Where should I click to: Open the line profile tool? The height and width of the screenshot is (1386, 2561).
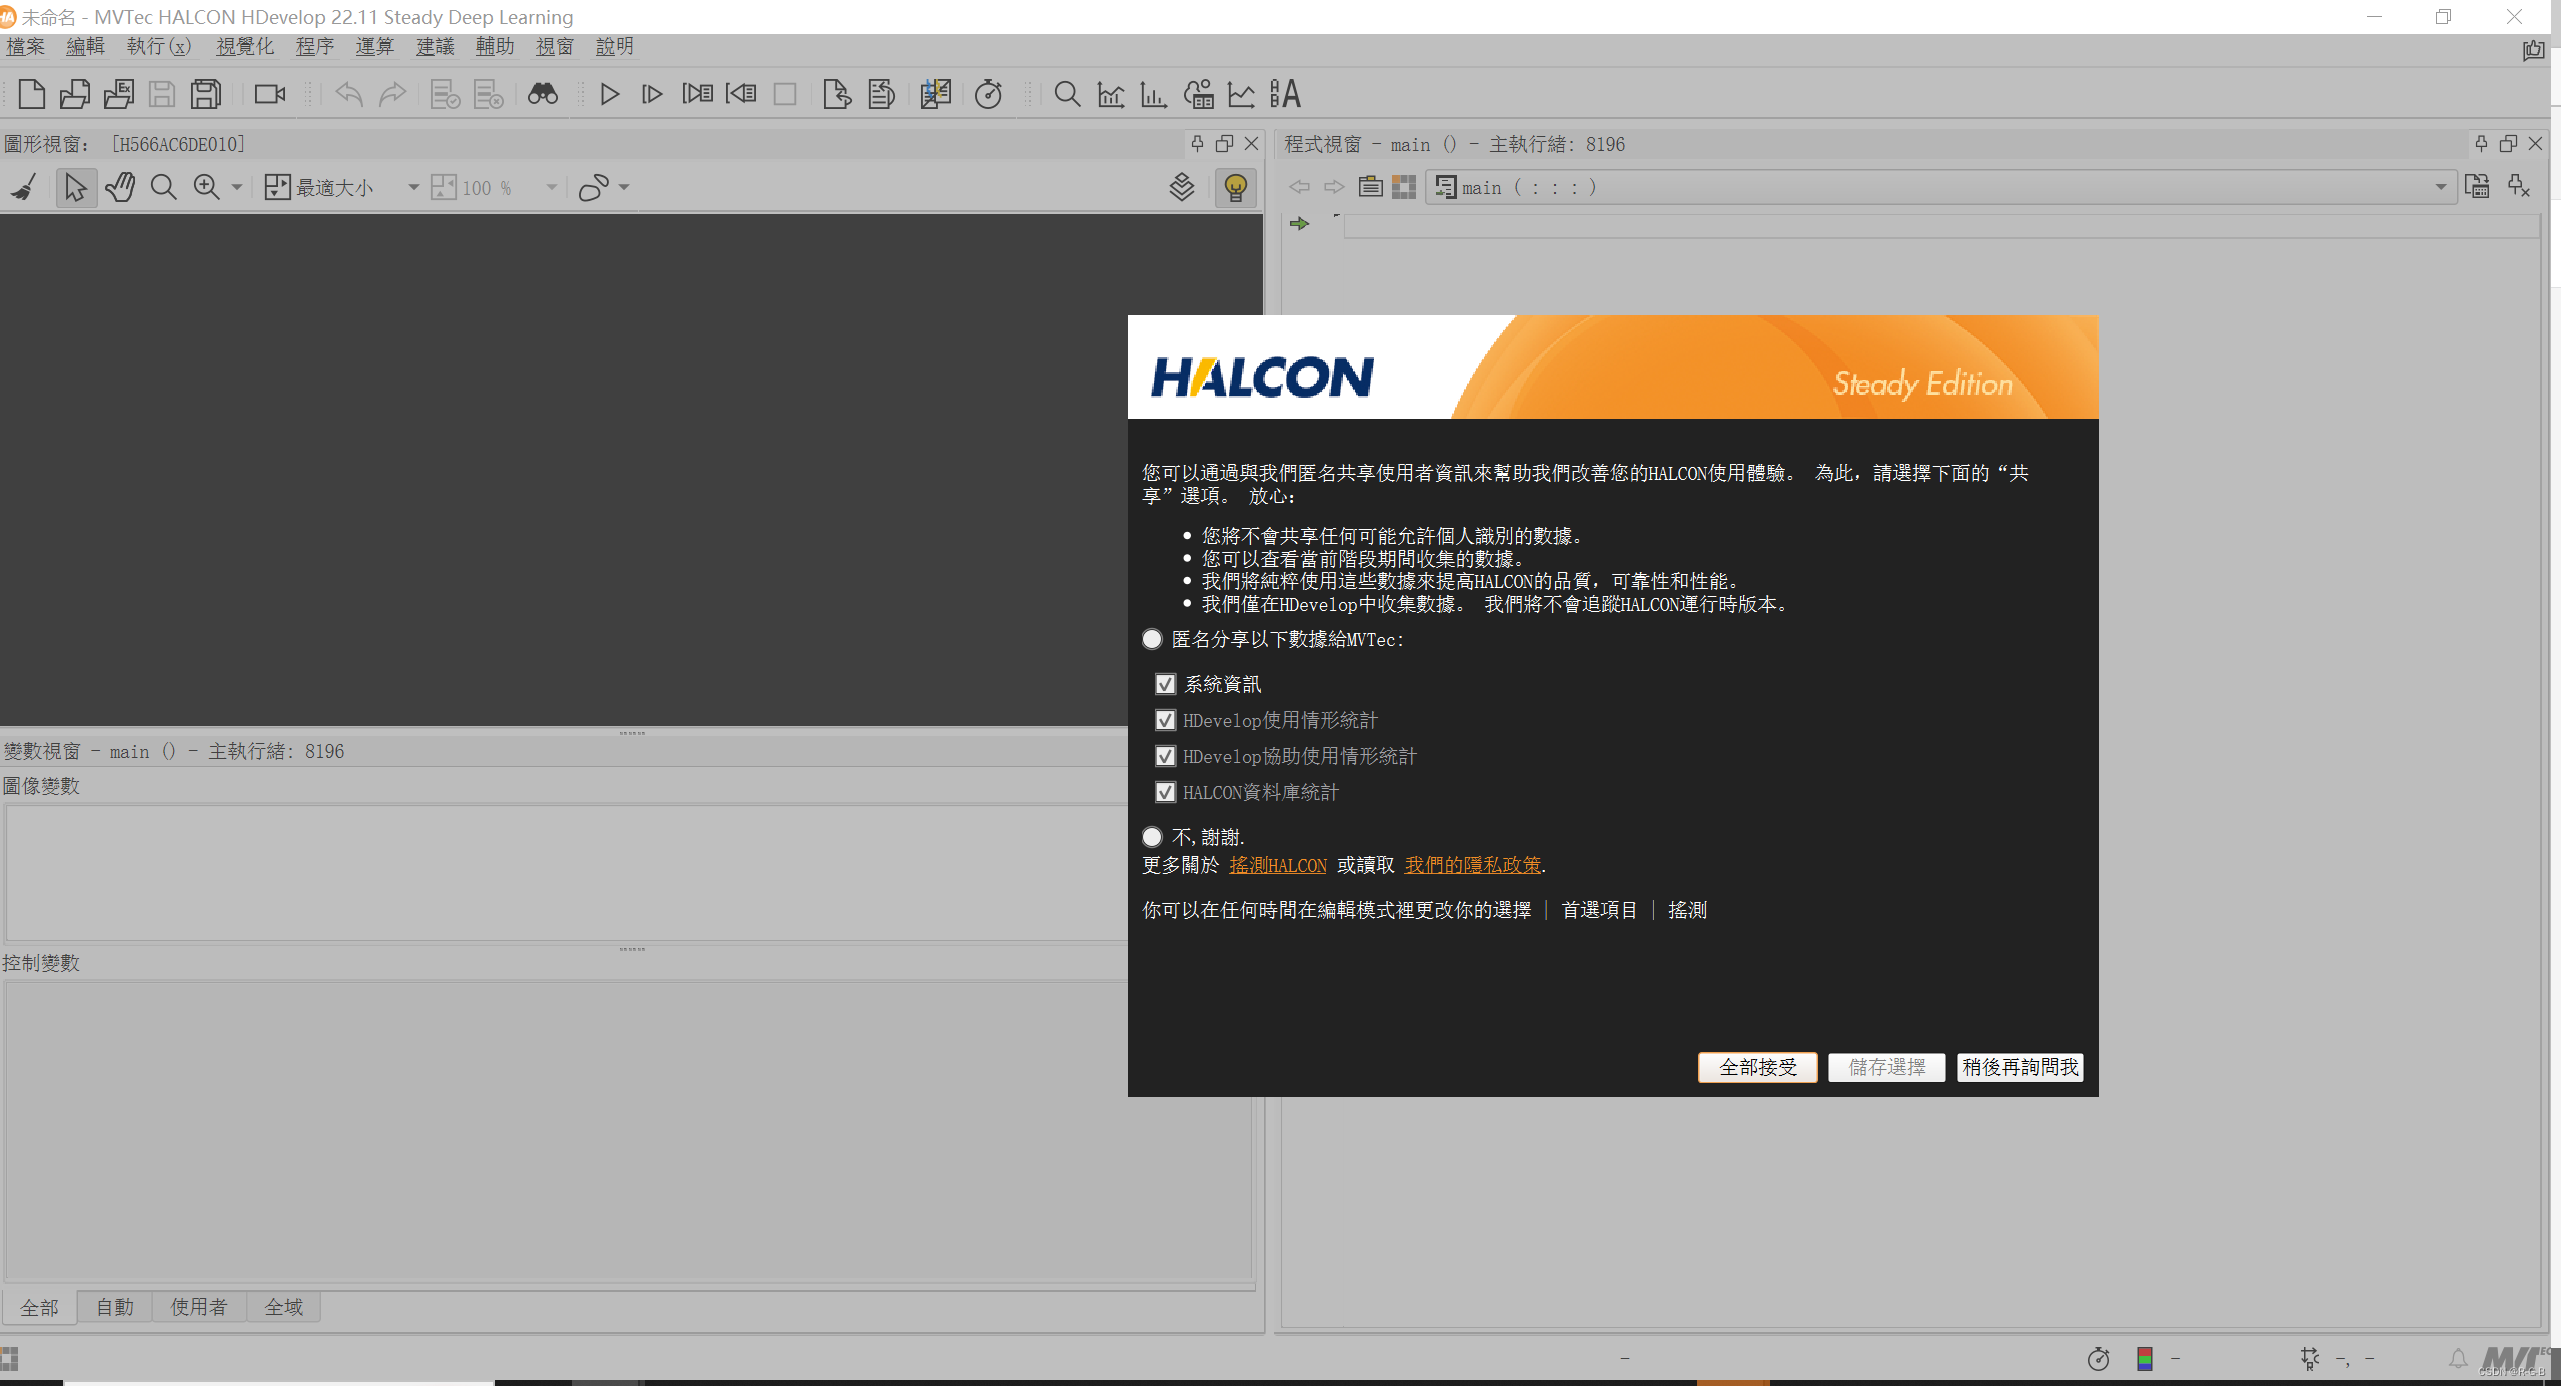click(x=1241, y=94)
